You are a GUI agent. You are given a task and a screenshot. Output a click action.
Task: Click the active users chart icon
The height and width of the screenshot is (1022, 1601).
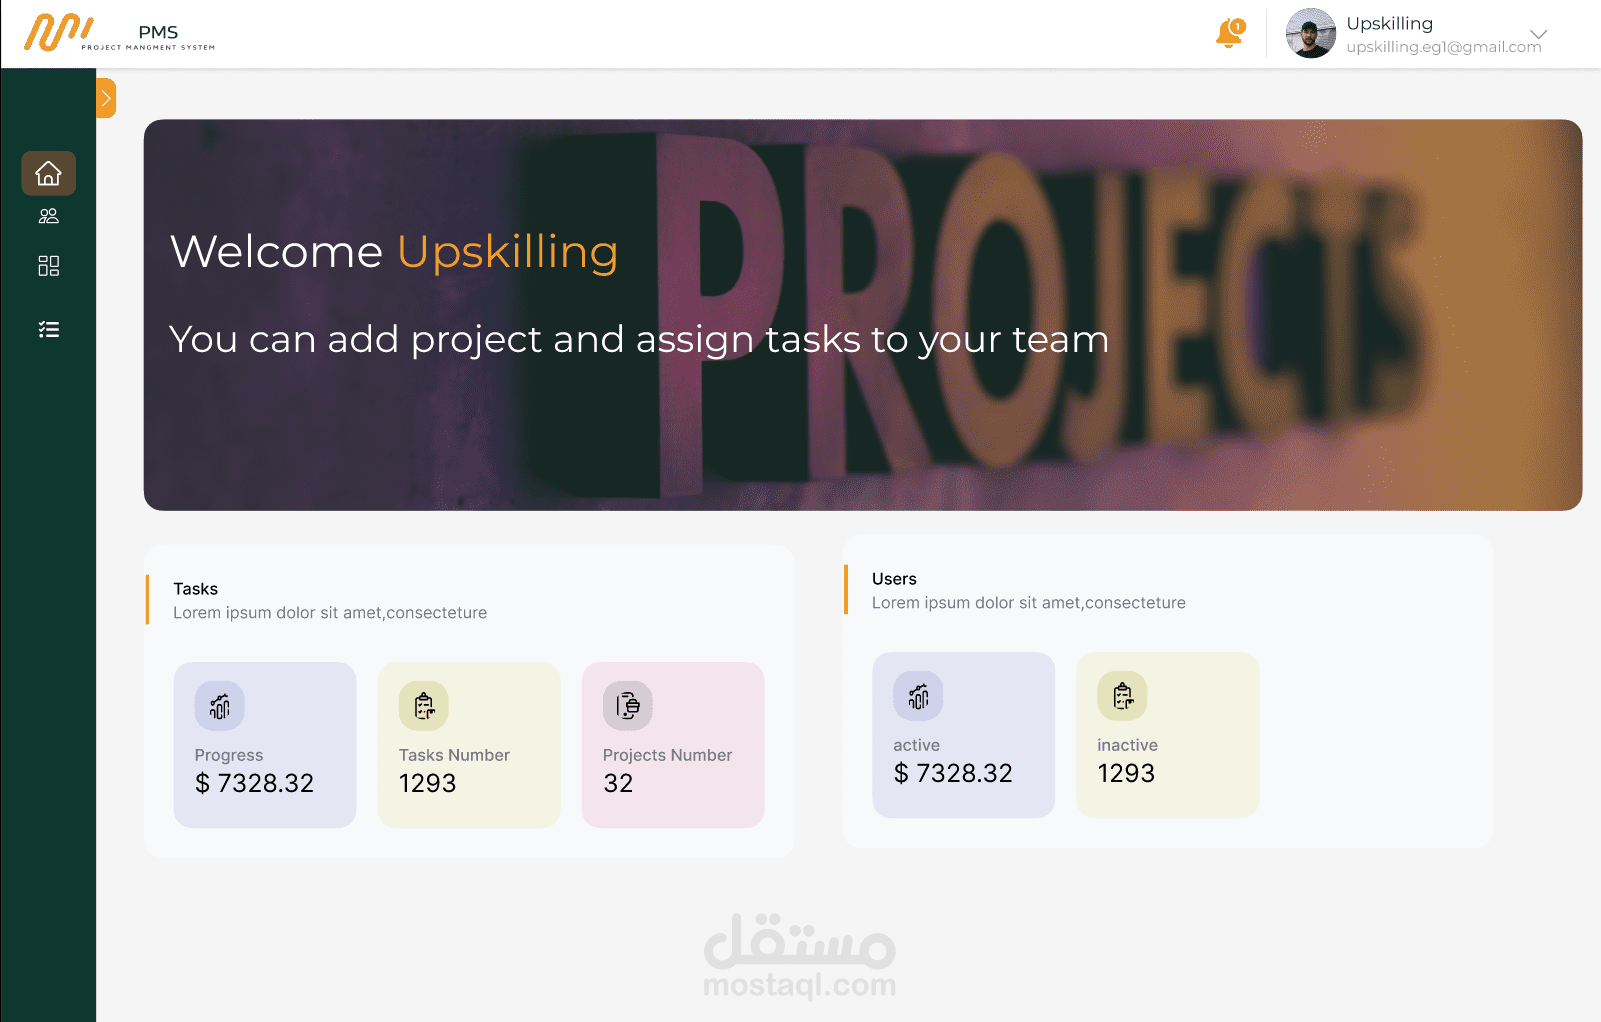(918, 696)
